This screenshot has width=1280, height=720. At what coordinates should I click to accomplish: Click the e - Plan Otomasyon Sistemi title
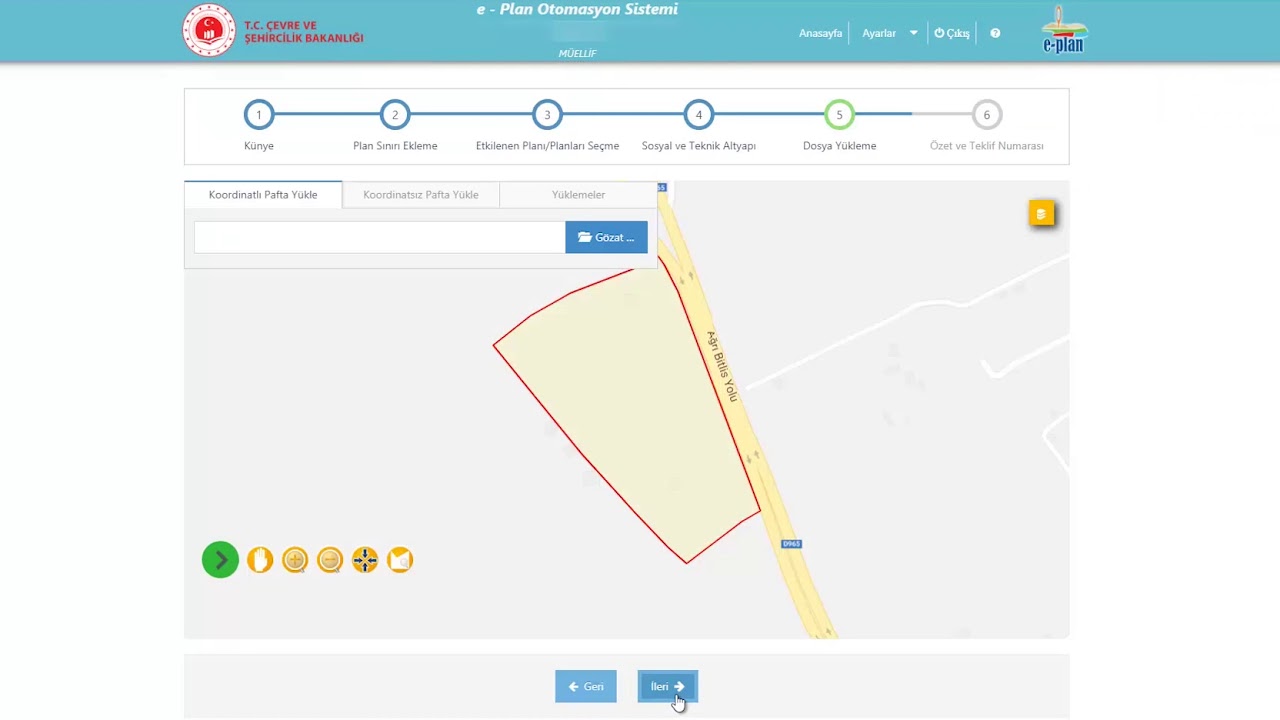577,10
